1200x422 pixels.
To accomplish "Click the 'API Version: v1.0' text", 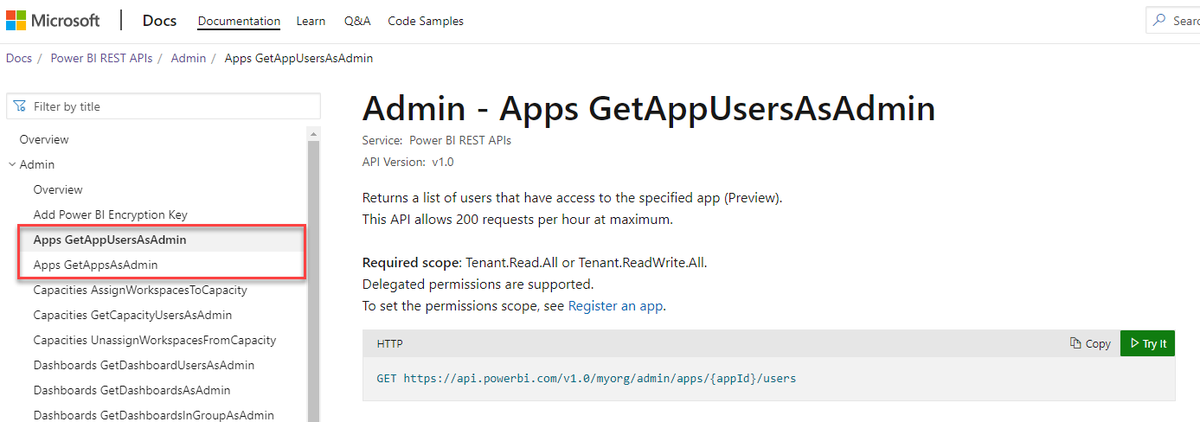I will coord(409,161).
